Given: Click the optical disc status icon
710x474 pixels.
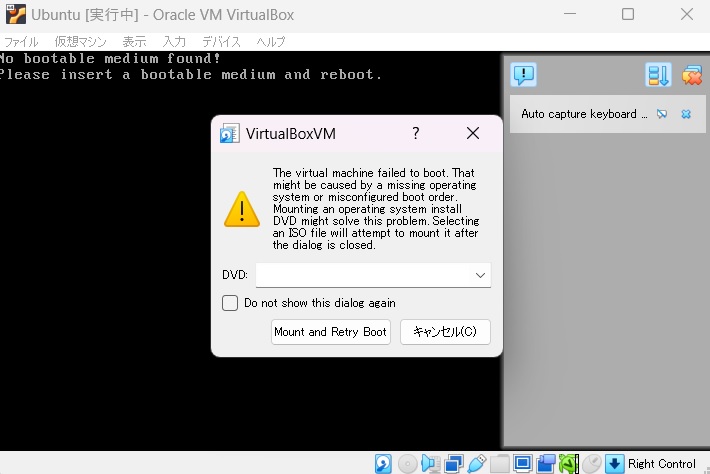Looking at the screenshot, I should 407,464.
